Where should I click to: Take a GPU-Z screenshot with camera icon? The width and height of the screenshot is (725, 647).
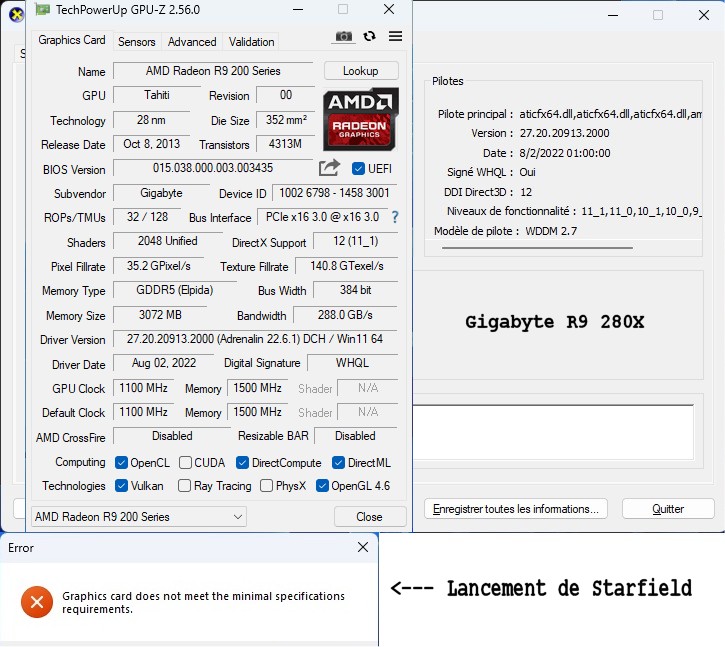(x=343, y=36)
